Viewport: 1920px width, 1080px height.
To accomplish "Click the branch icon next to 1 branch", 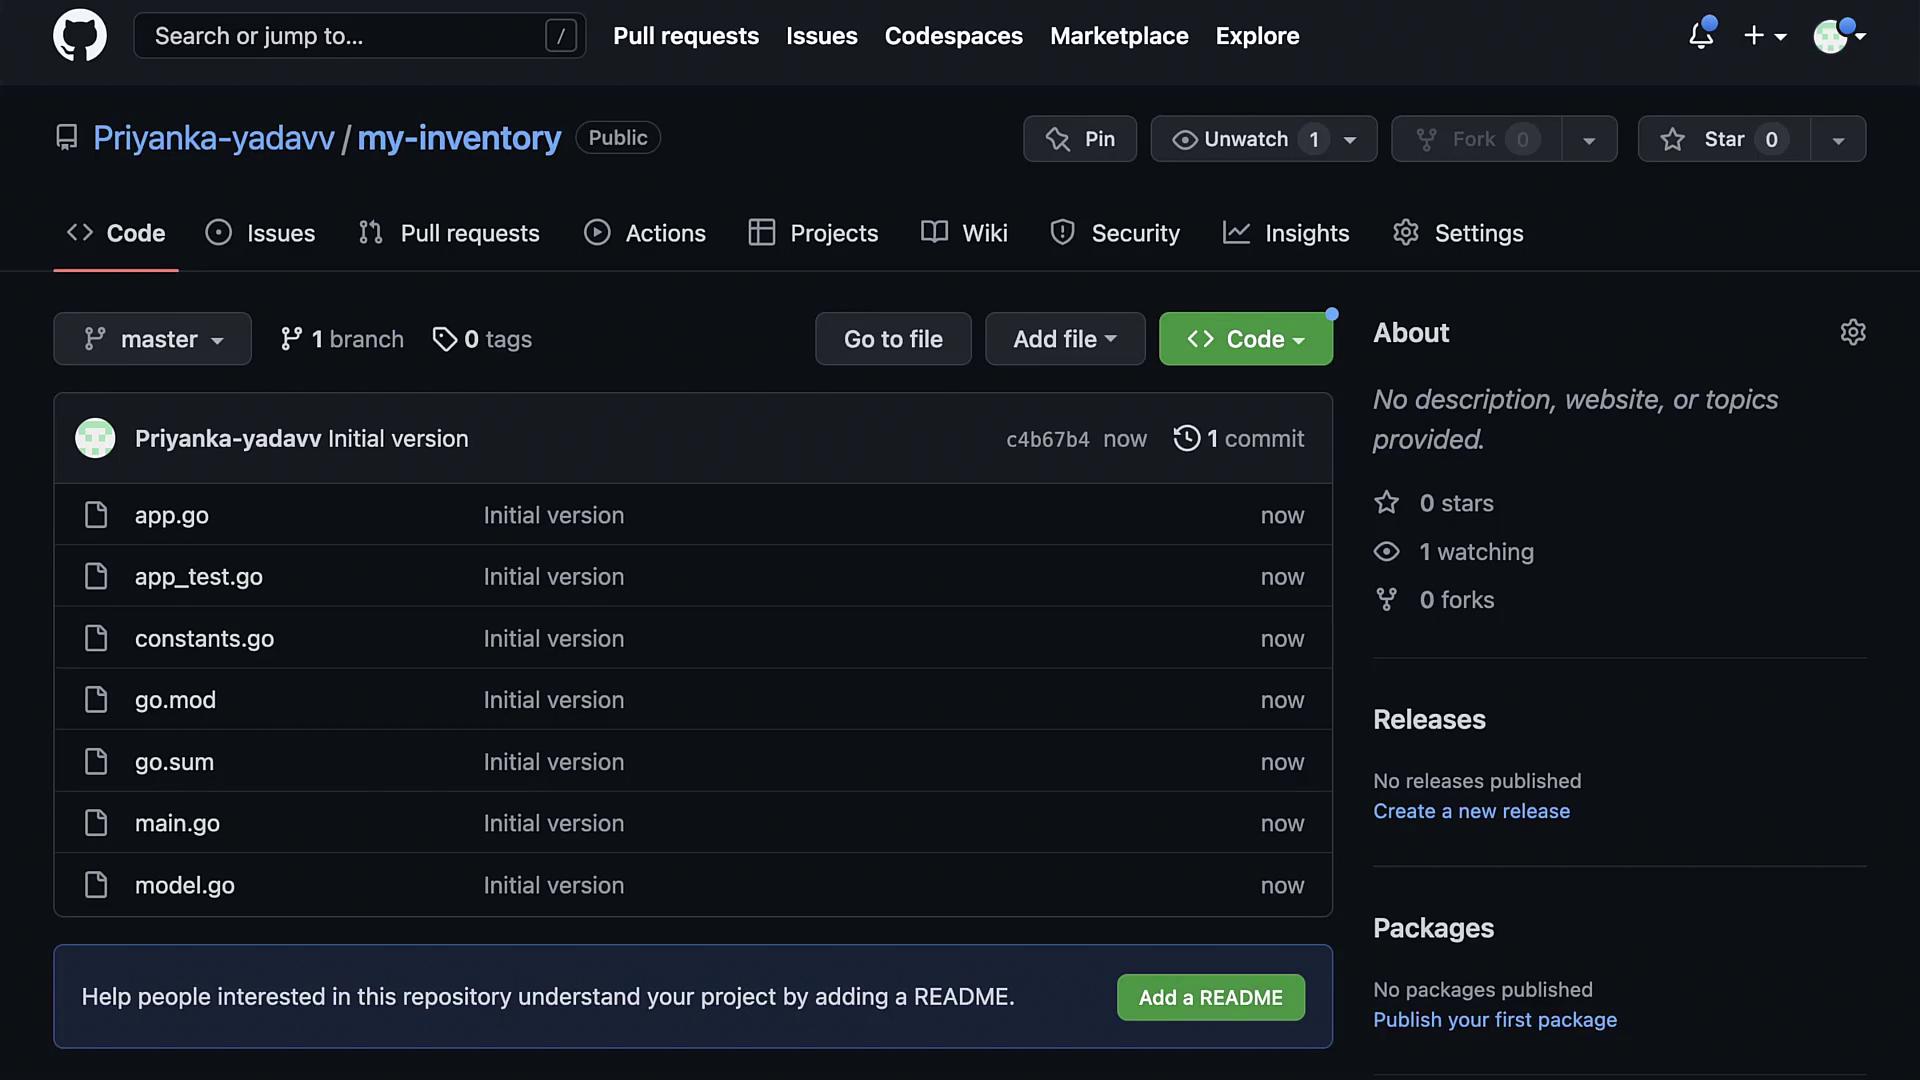I will 291,339.
